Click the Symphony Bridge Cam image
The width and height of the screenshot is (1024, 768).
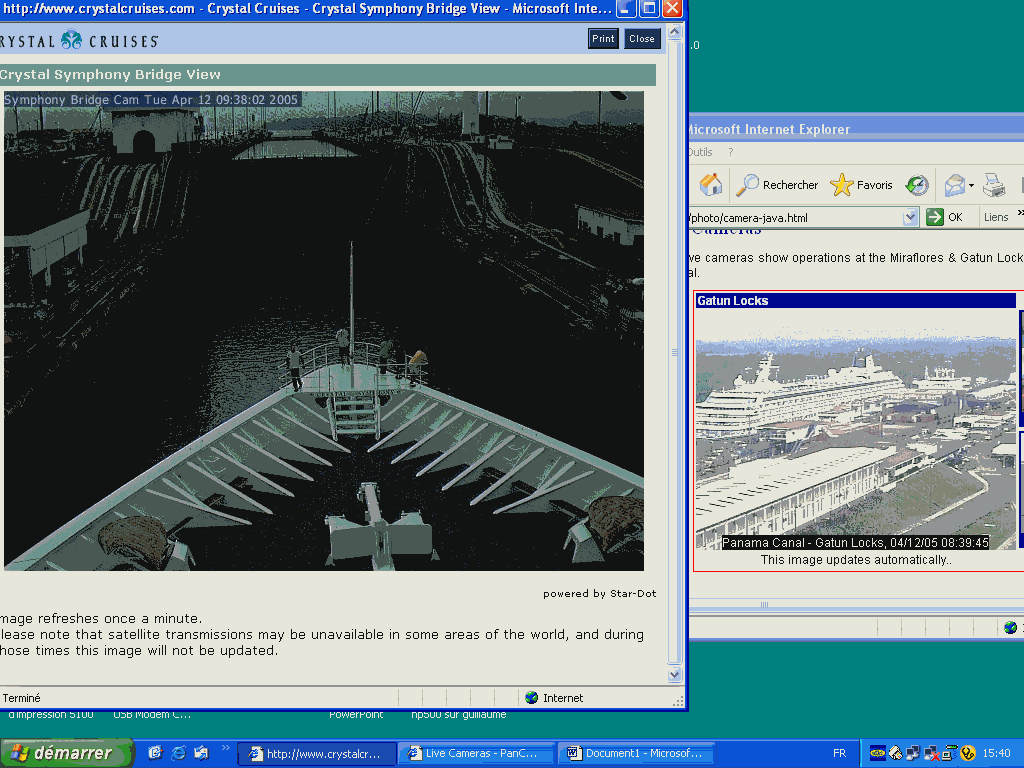324,331
